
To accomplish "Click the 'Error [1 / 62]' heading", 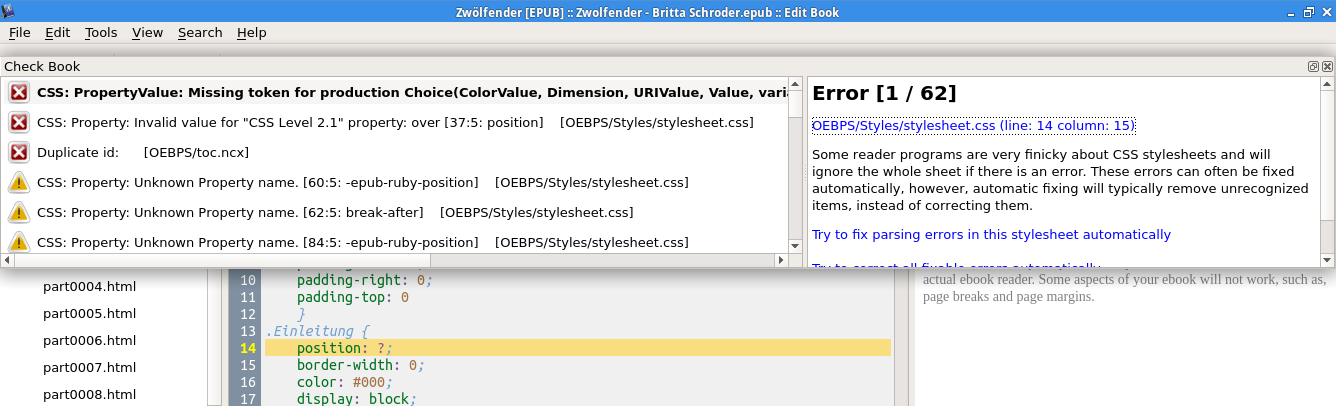I will 884,94.
